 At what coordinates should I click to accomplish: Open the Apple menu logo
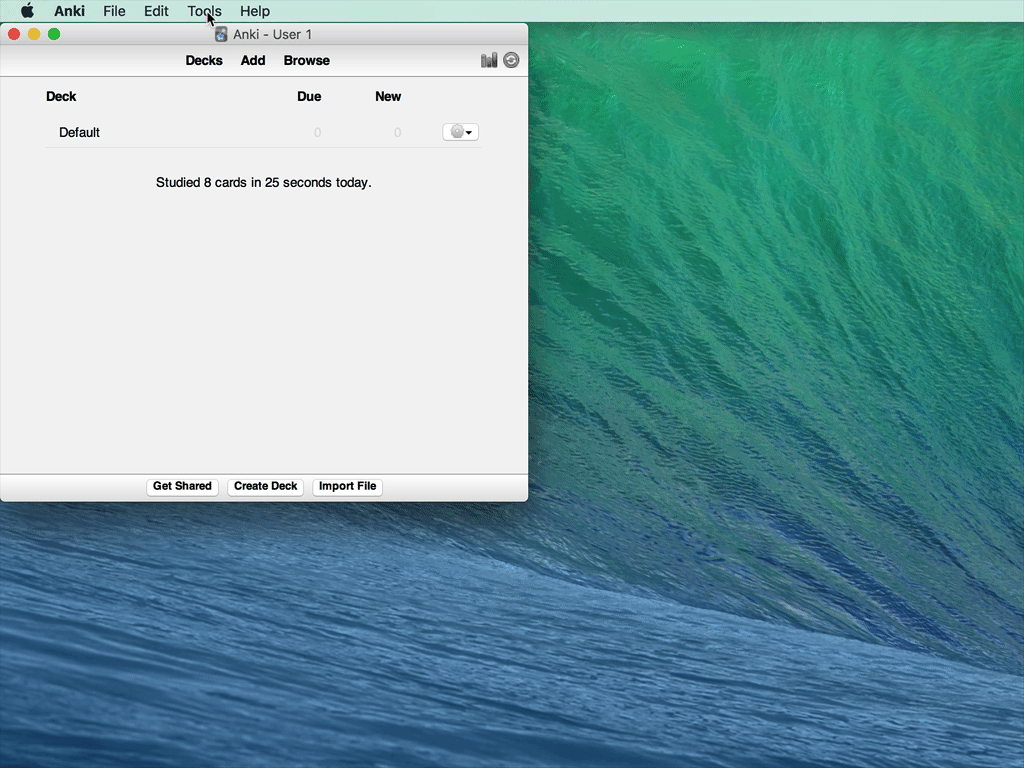[27, 11]
